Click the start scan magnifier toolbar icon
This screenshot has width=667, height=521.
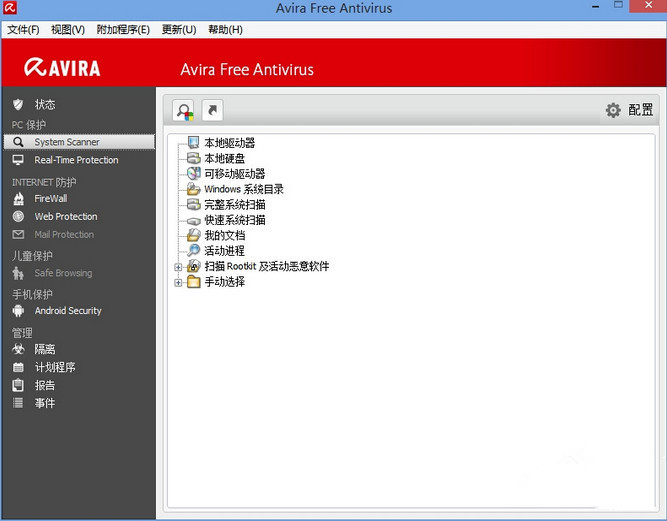[x=184, y=110]
